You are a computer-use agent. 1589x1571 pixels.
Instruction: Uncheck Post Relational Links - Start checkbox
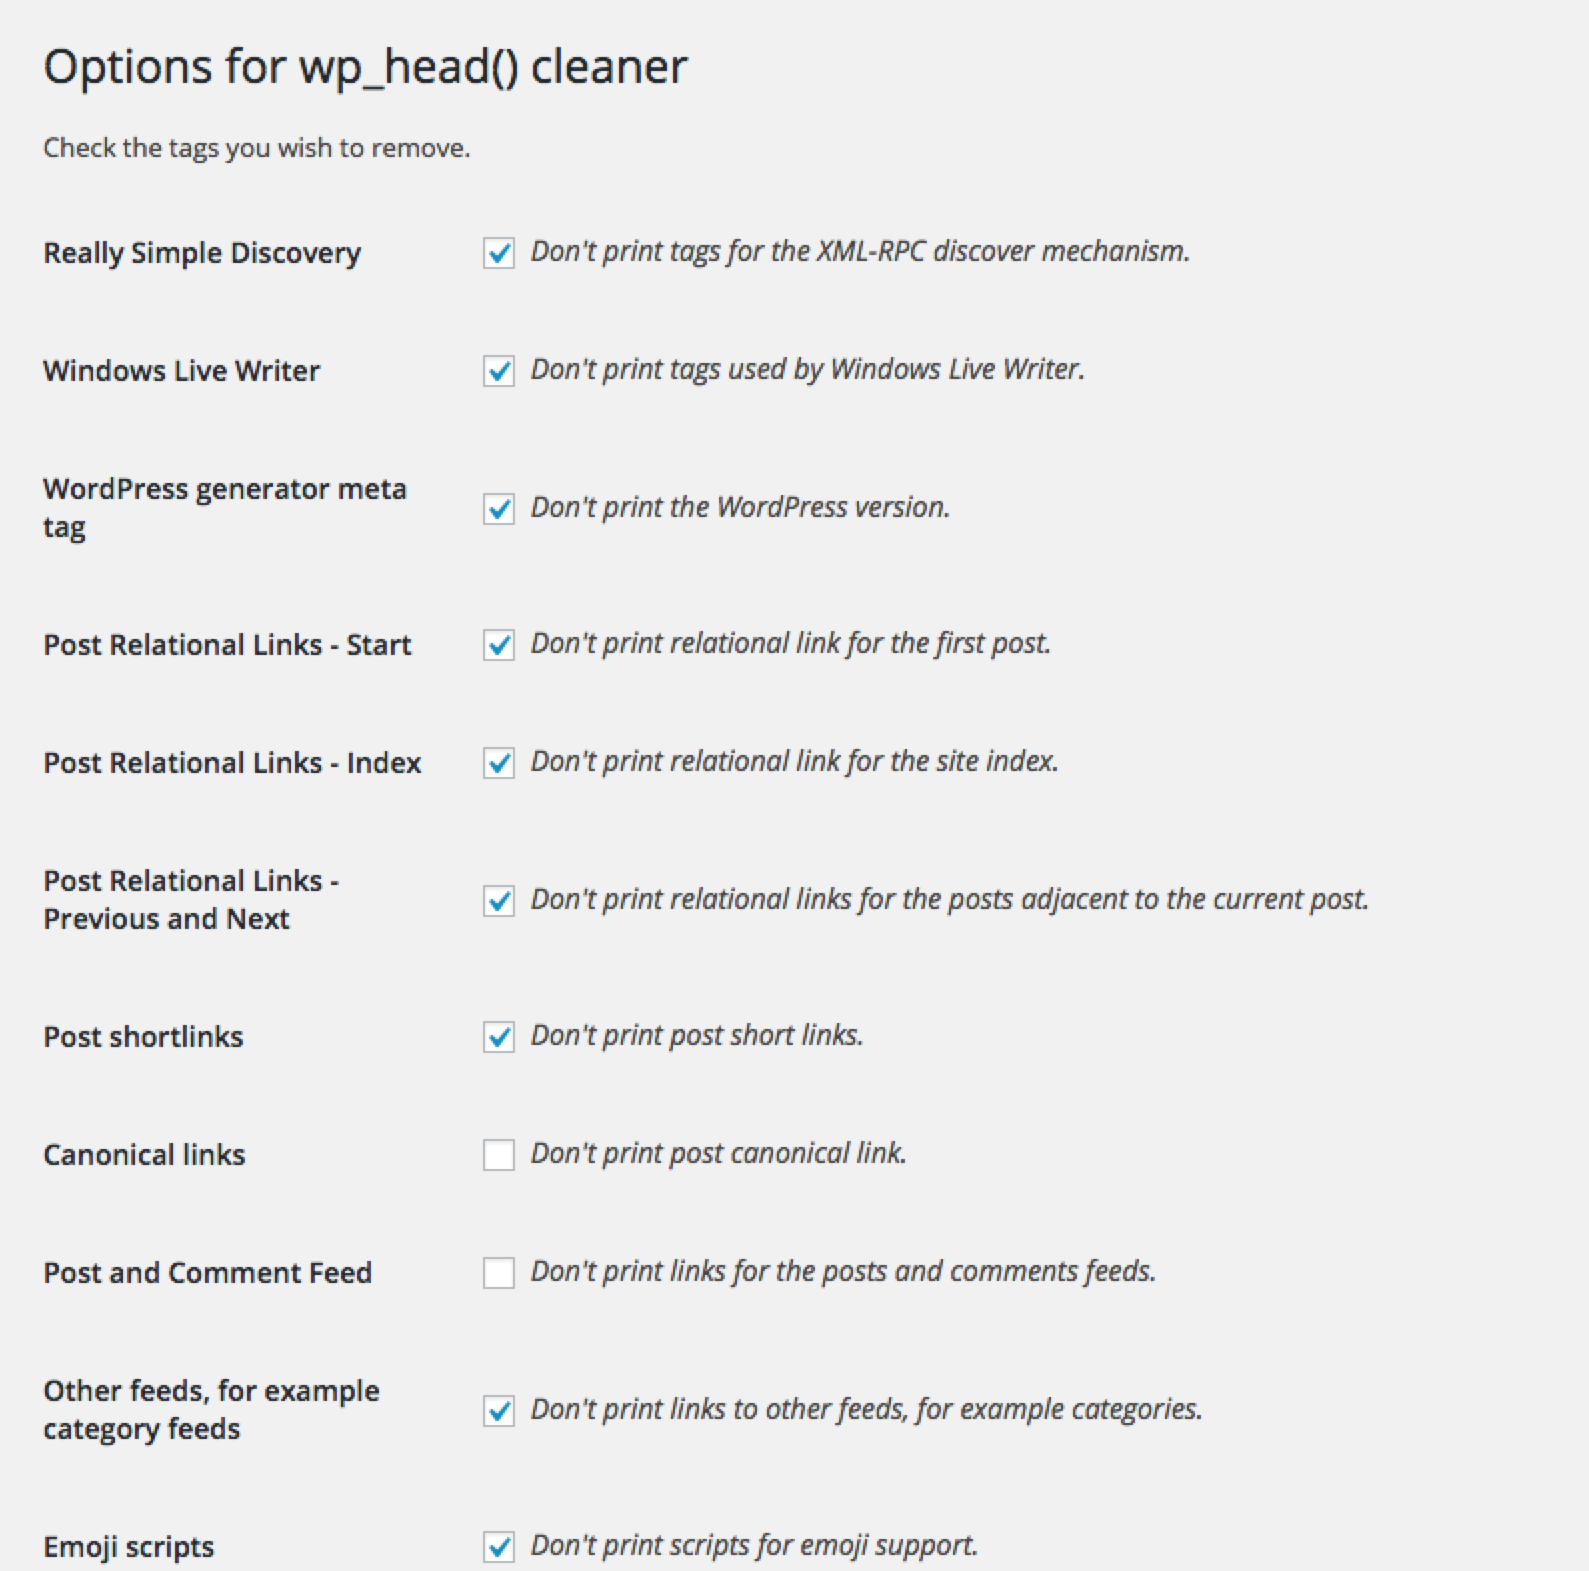coord(499,645)
